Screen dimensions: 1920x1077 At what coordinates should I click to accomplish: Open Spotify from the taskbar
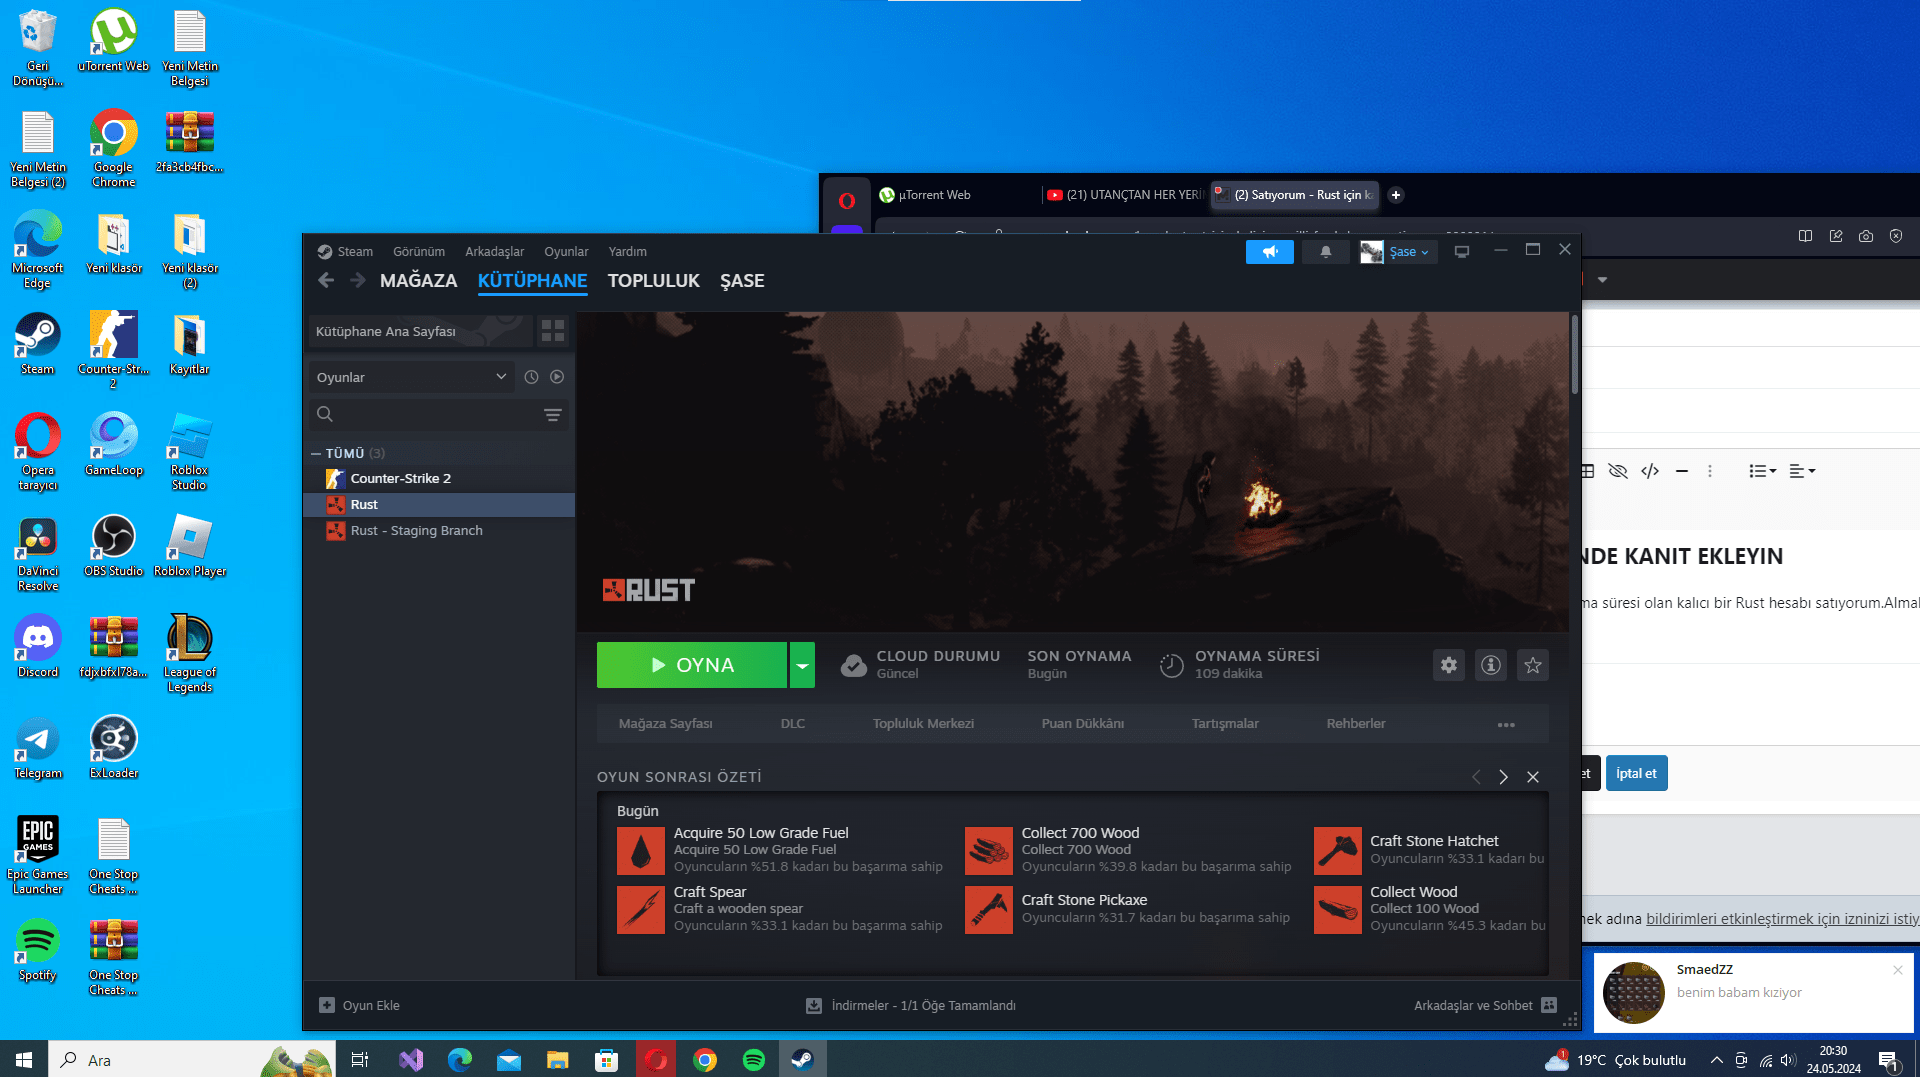pos(754,1060)
